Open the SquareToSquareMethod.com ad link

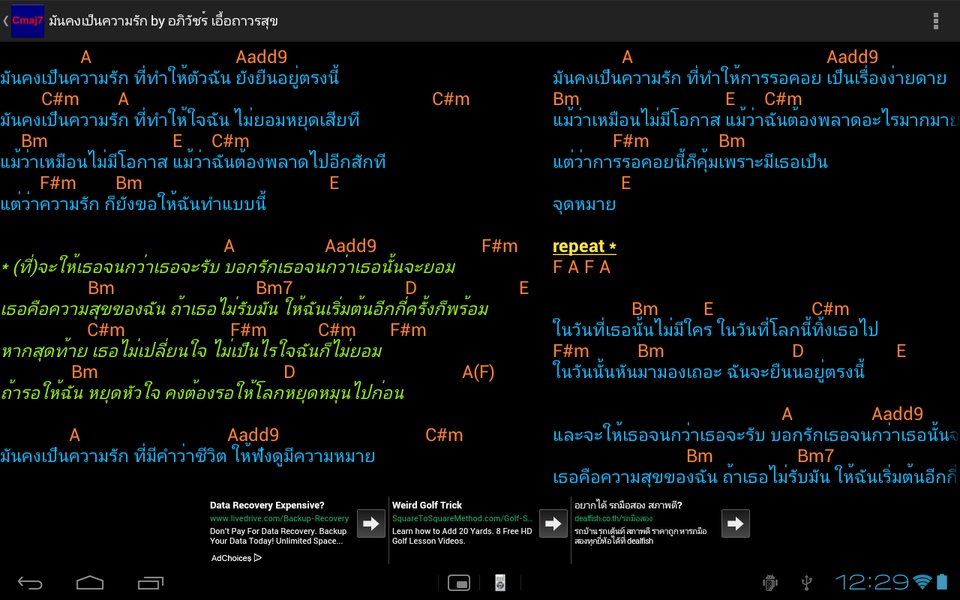(x=462, y=519)
